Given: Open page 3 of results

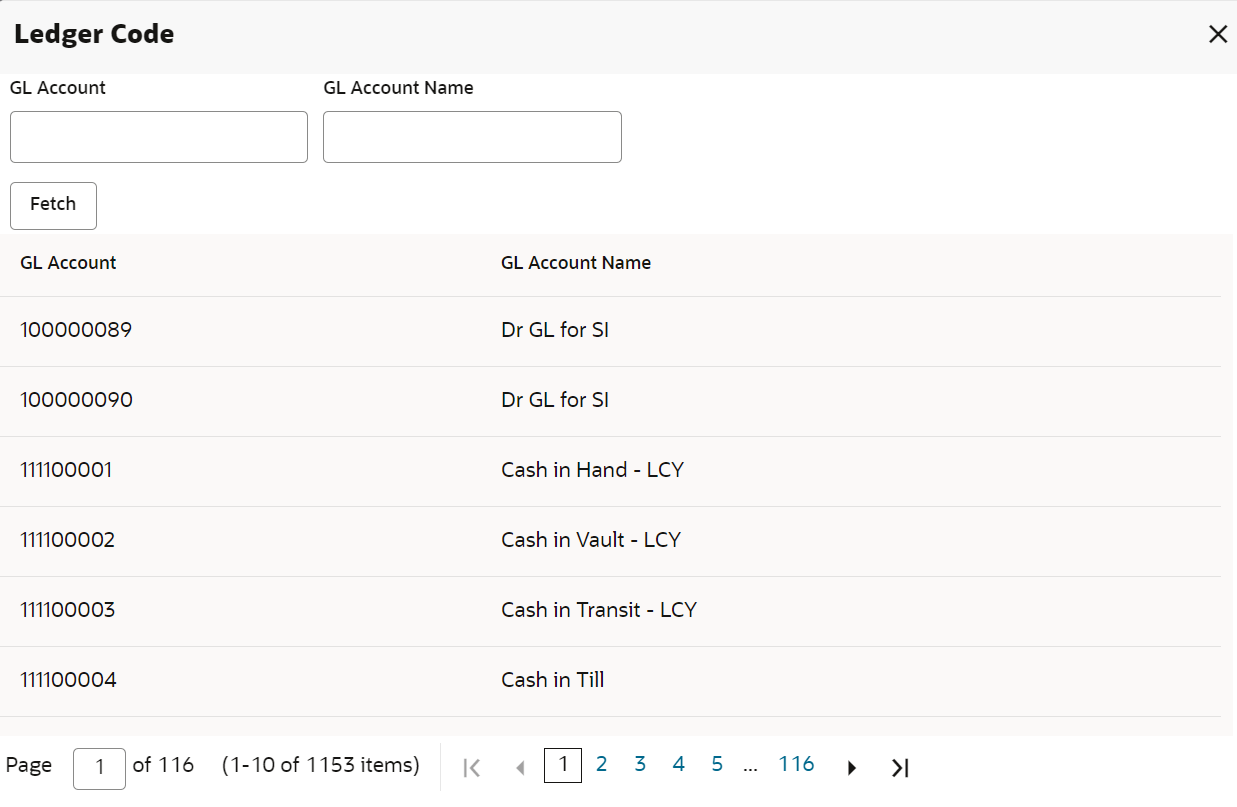Looking at the screenshot, I should (x=640, y=765).
